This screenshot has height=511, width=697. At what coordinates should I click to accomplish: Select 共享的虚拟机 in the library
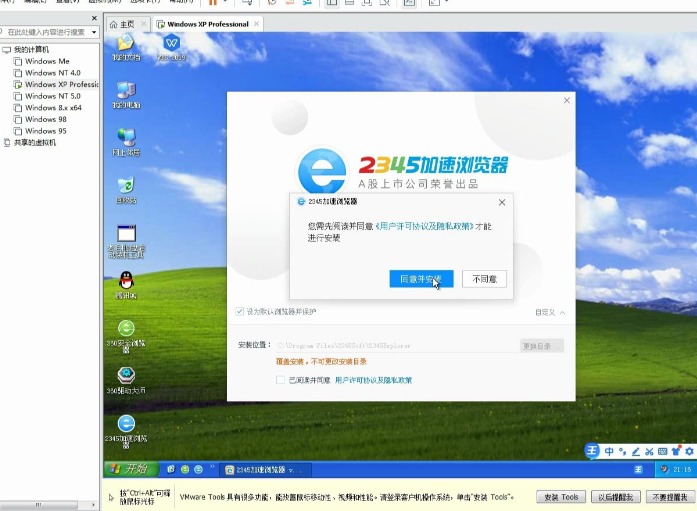(x=34, y=143)
